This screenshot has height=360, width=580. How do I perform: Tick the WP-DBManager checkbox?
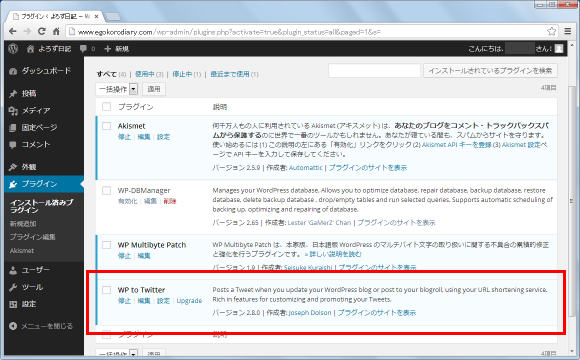click(x=107, y=191)
